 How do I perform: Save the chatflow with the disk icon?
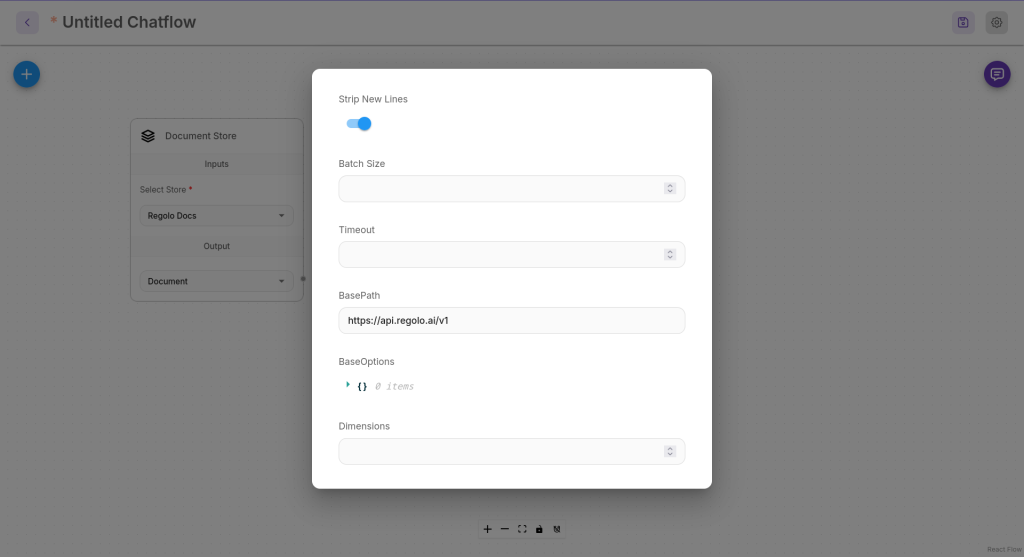[963, 22]
